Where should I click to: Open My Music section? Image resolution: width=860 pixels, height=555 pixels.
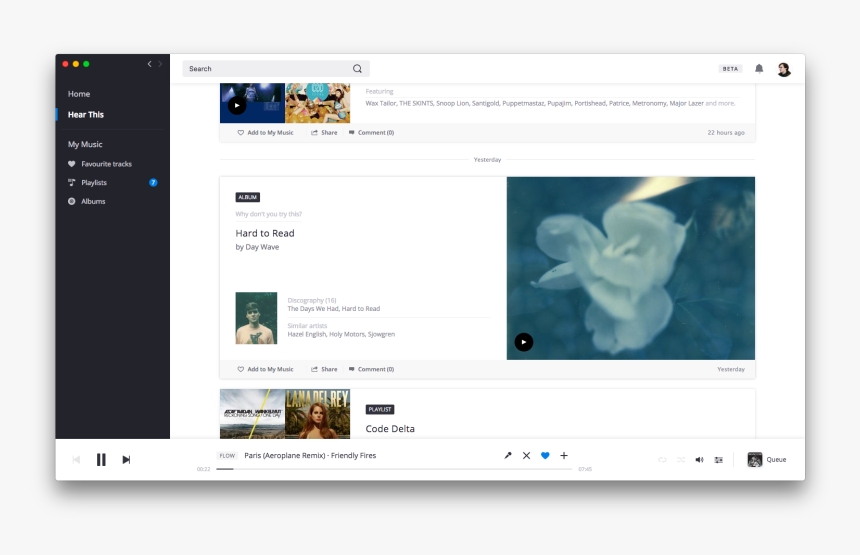click(x=85, y=144)
